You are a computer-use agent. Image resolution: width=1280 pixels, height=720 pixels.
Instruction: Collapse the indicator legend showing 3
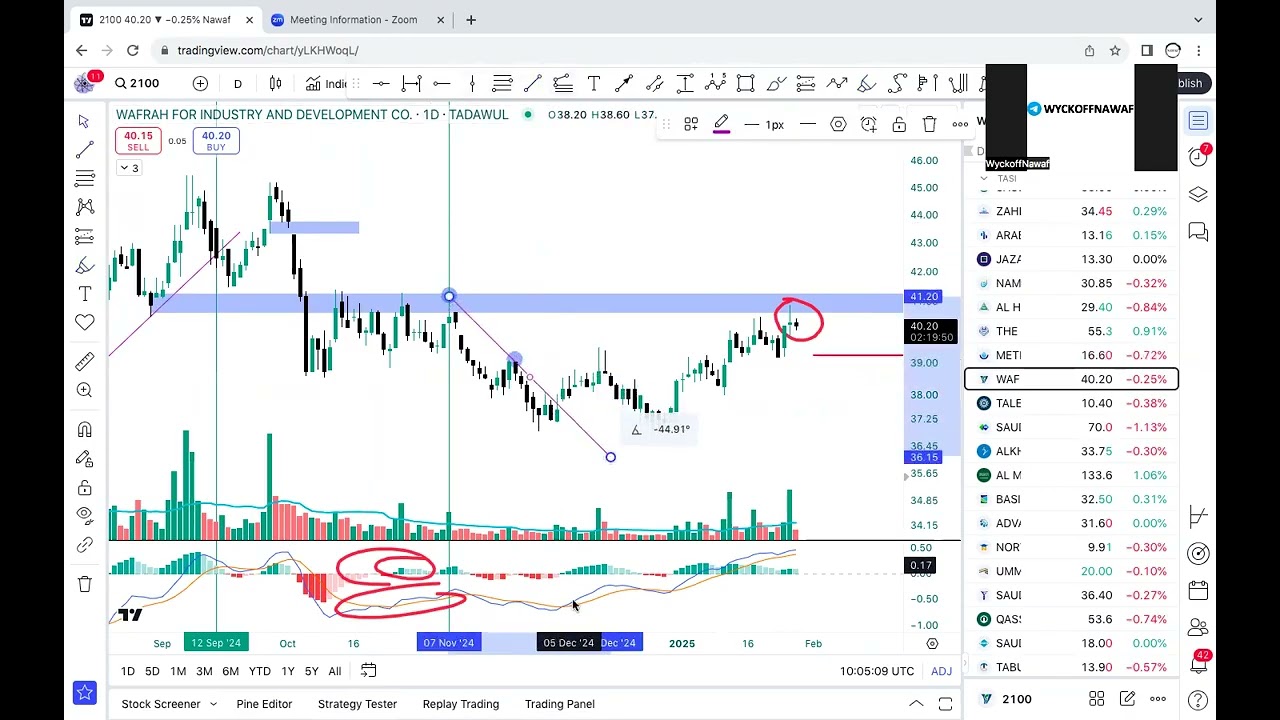130,168
